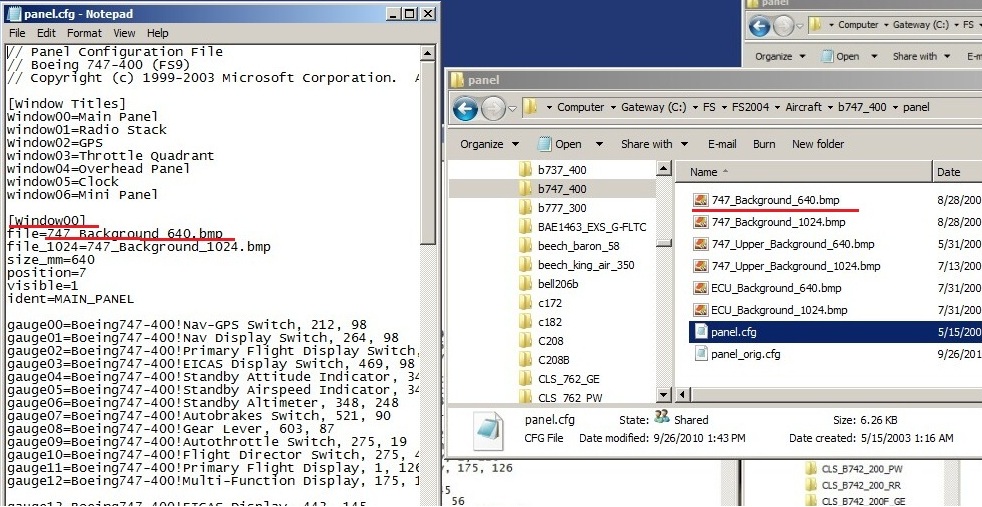Click panel_orig.cfg file icon
Image resolution: width=982 pixels, height=507 pixels.
(x=701, y=354)
